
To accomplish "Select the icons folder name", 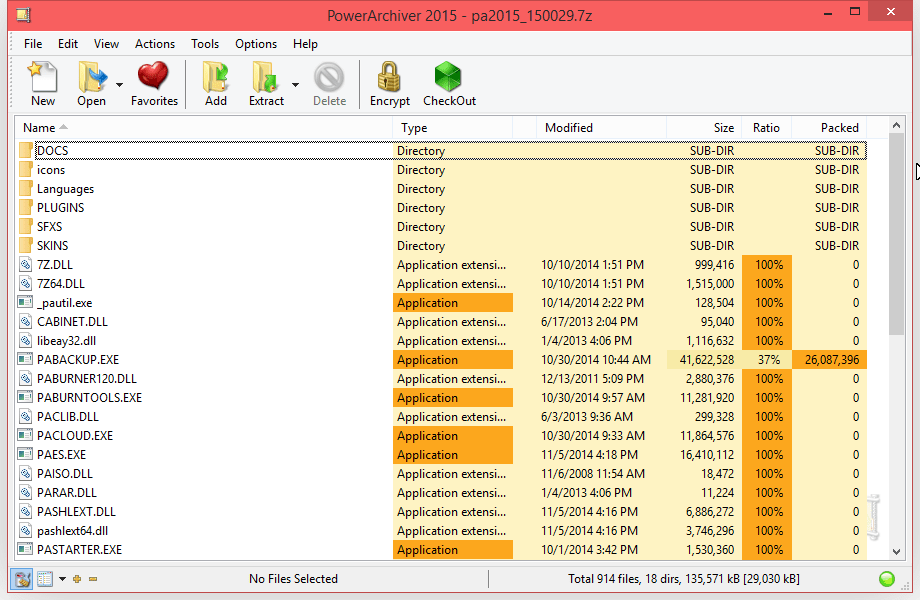I will [x=51, y=170].
